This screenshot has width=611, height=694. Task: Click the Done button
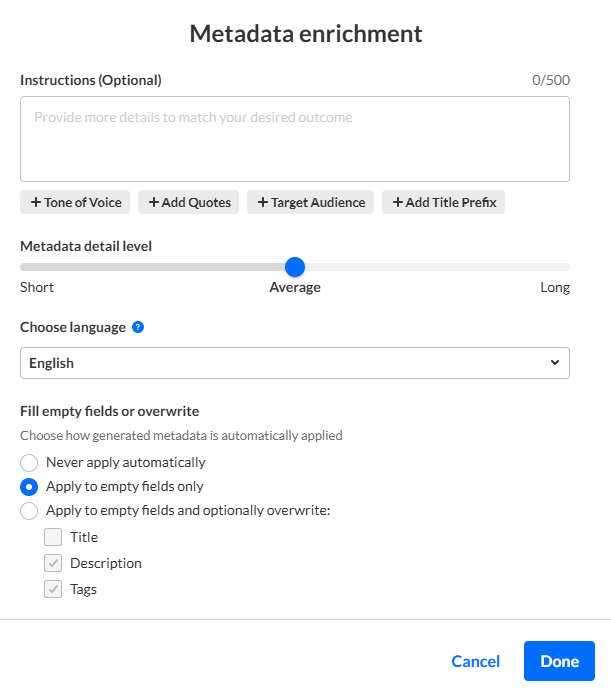pyautogui.click(x=559, y=661)
